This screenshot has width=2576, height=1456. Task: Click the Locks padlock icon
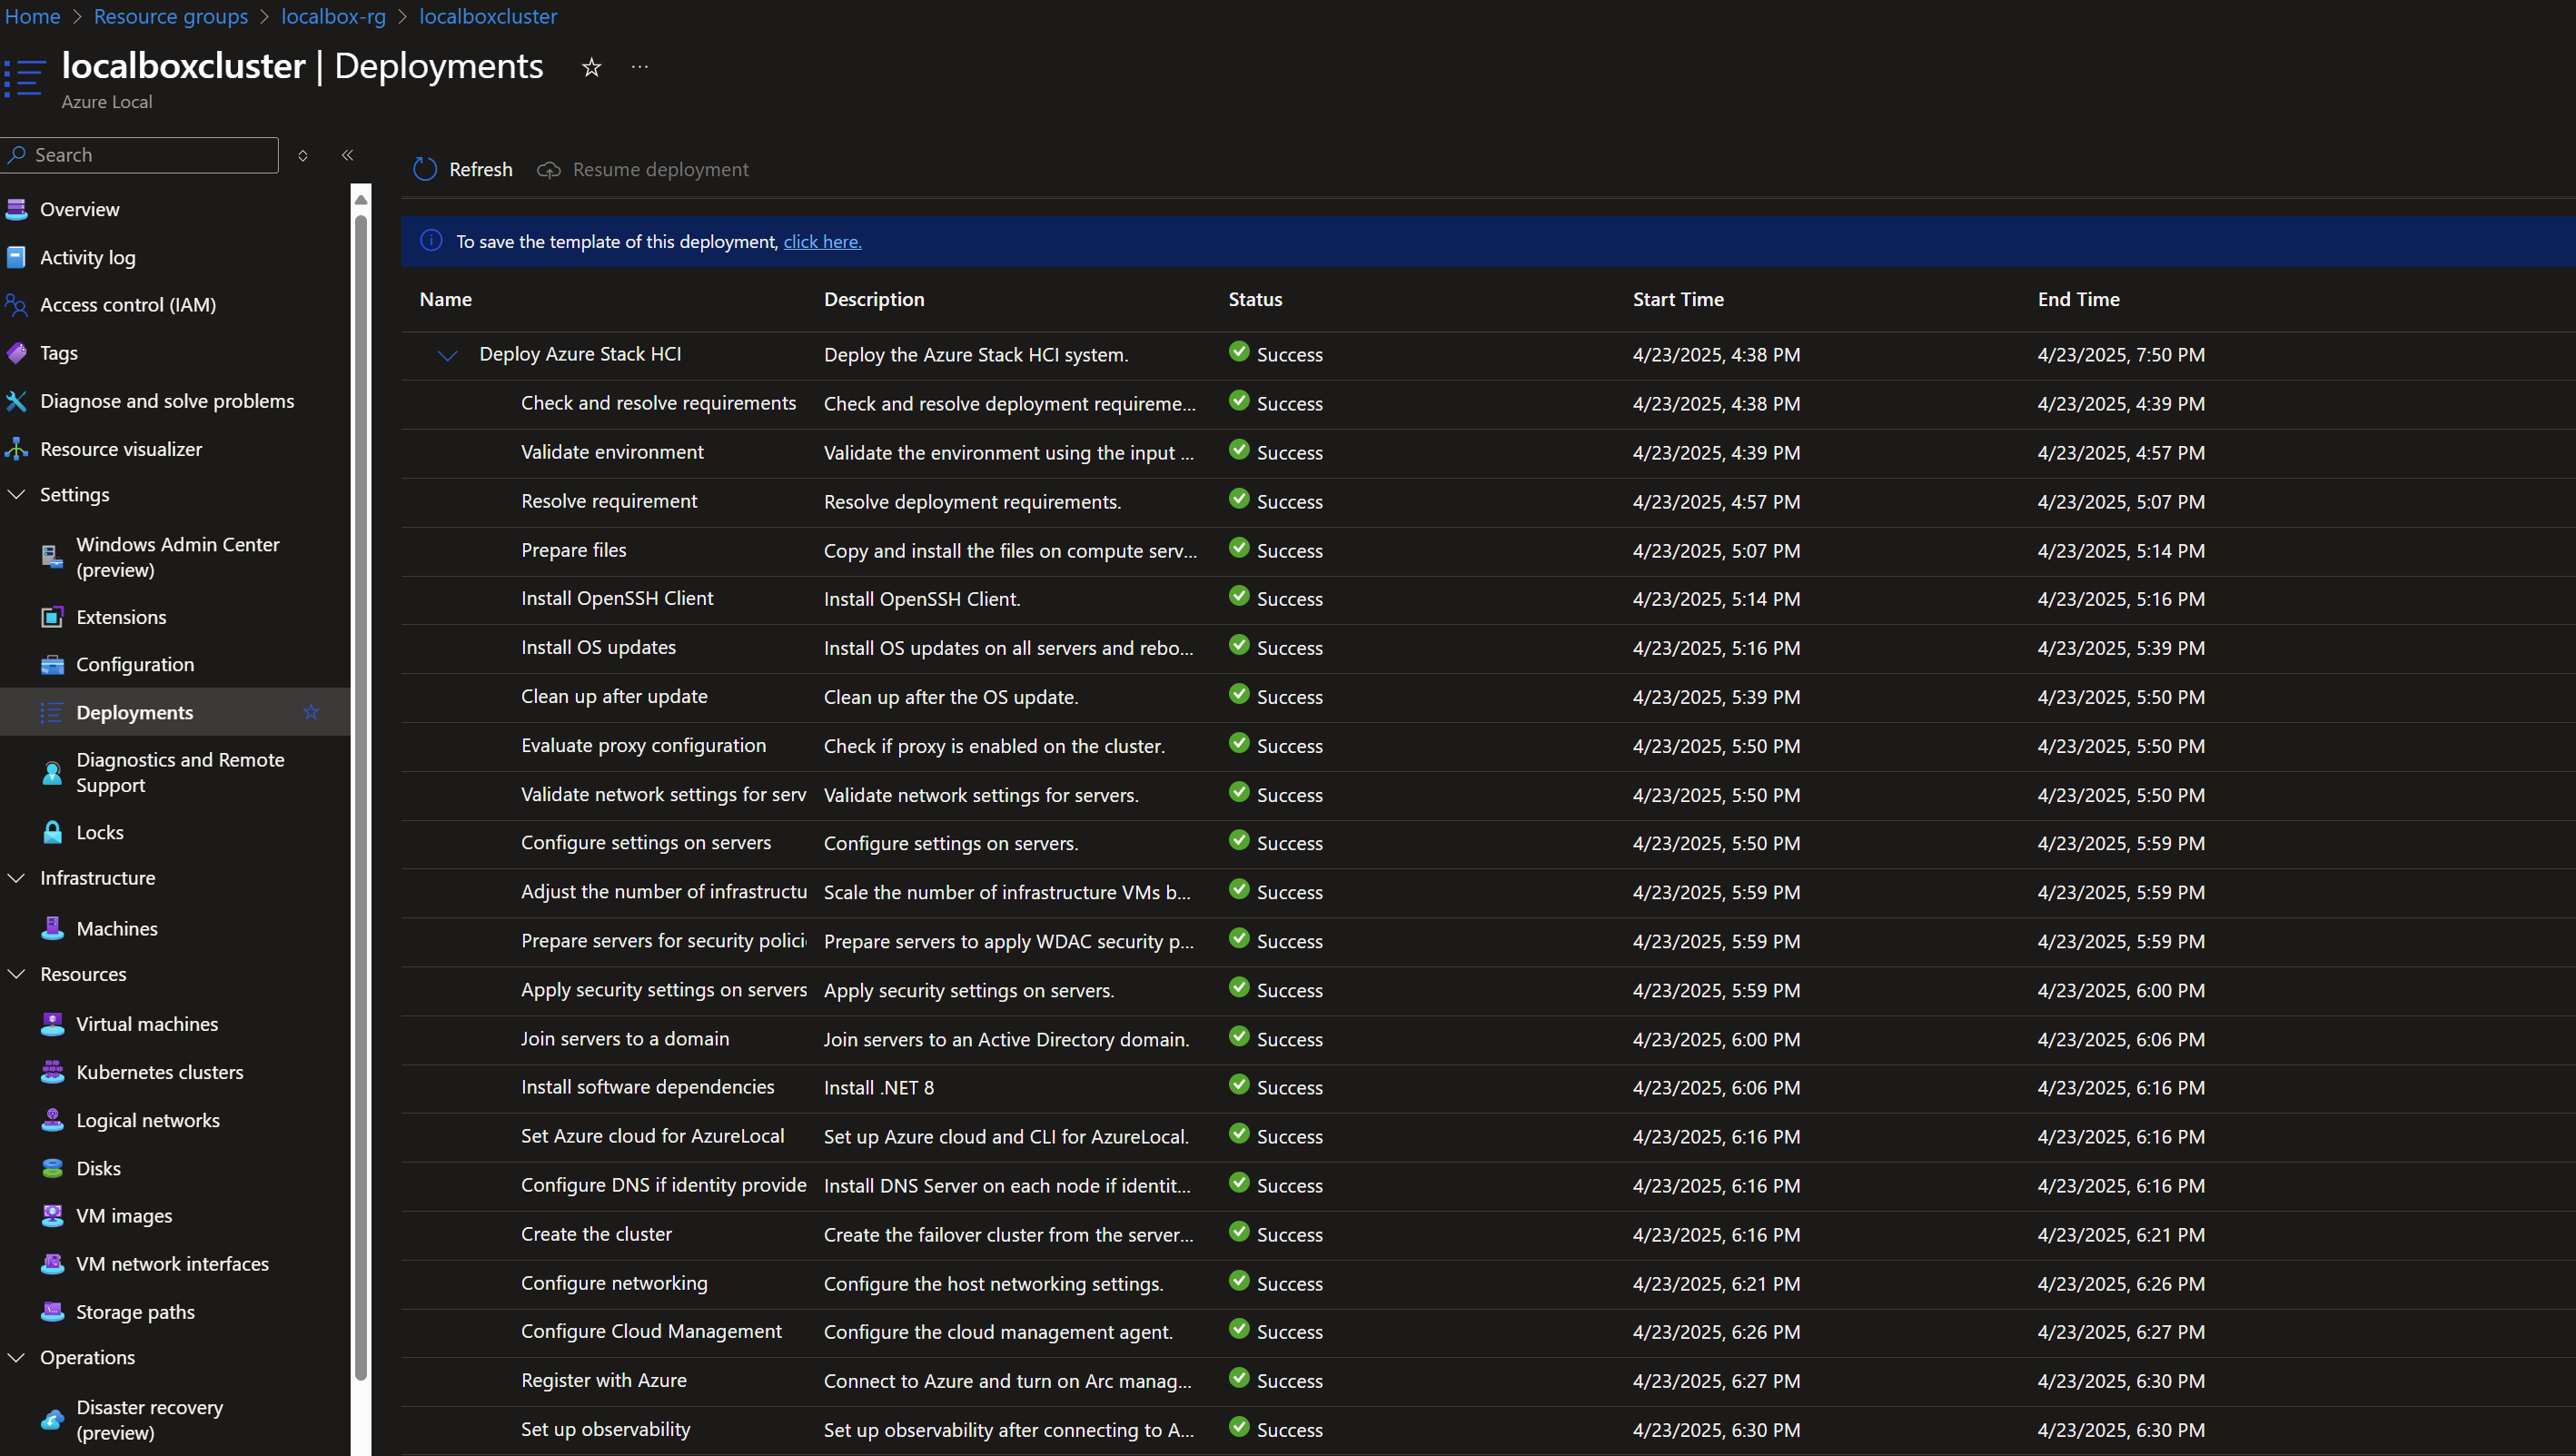click(x=52, y=832)
